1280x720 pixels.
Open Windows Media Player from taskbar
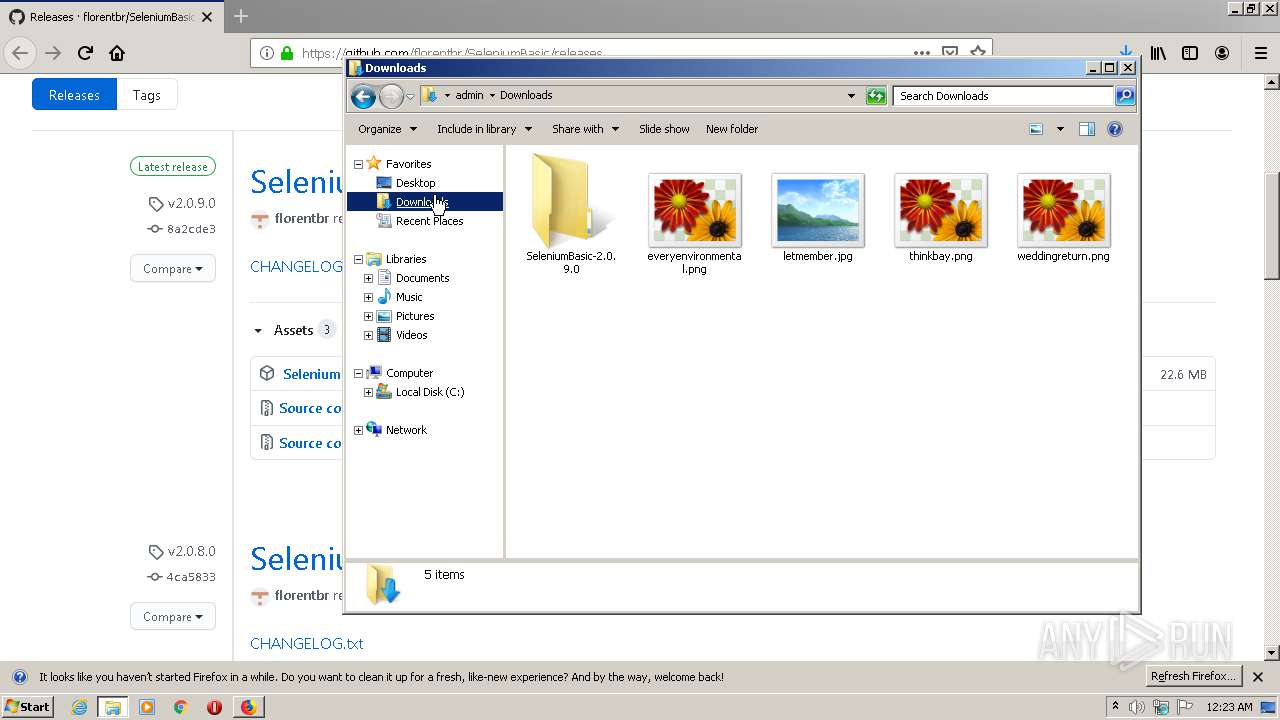[x=147, y=707]
